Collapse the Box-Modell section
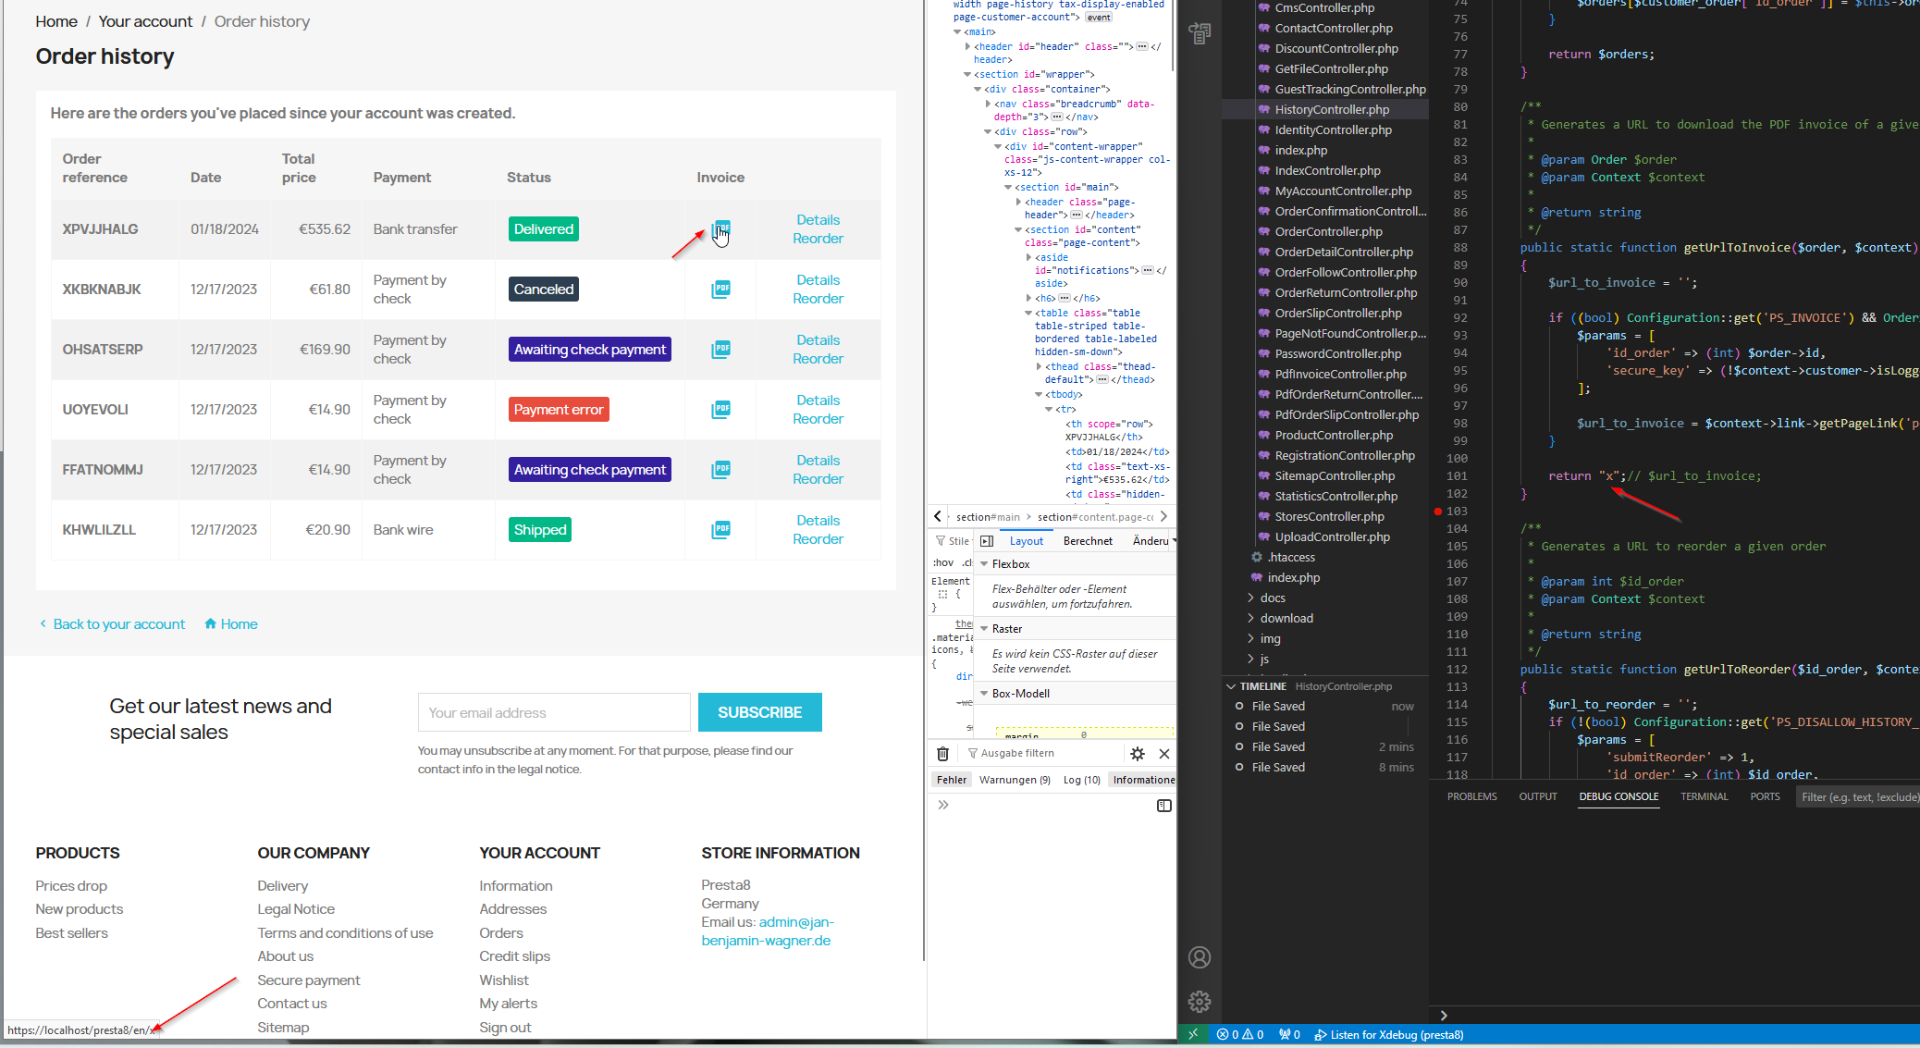 984,694
